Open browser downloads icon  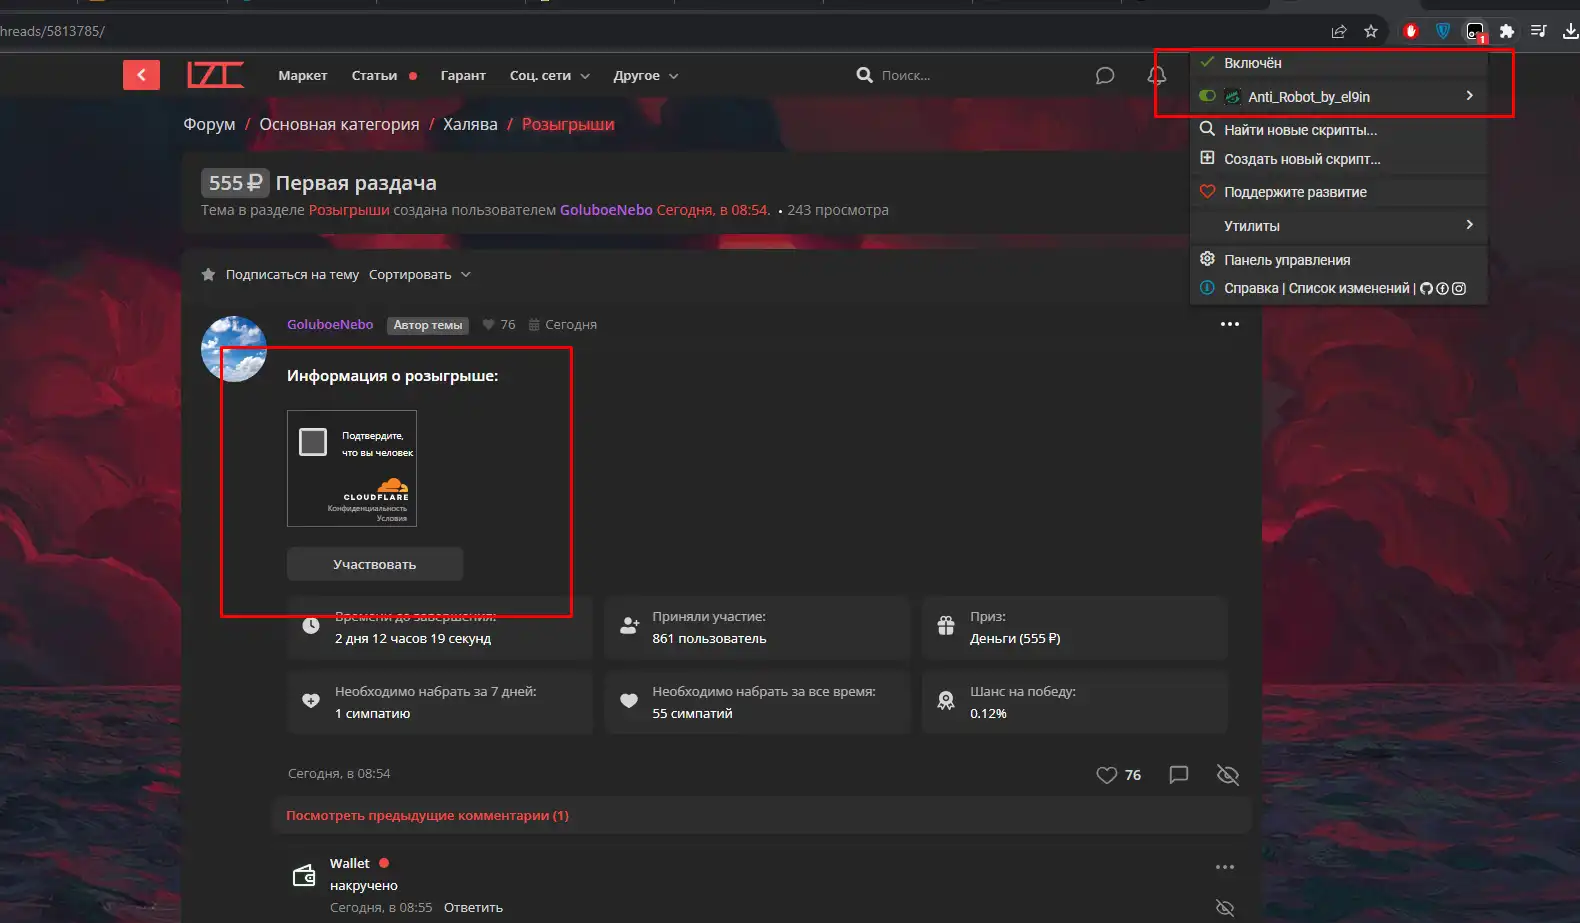1571,31
